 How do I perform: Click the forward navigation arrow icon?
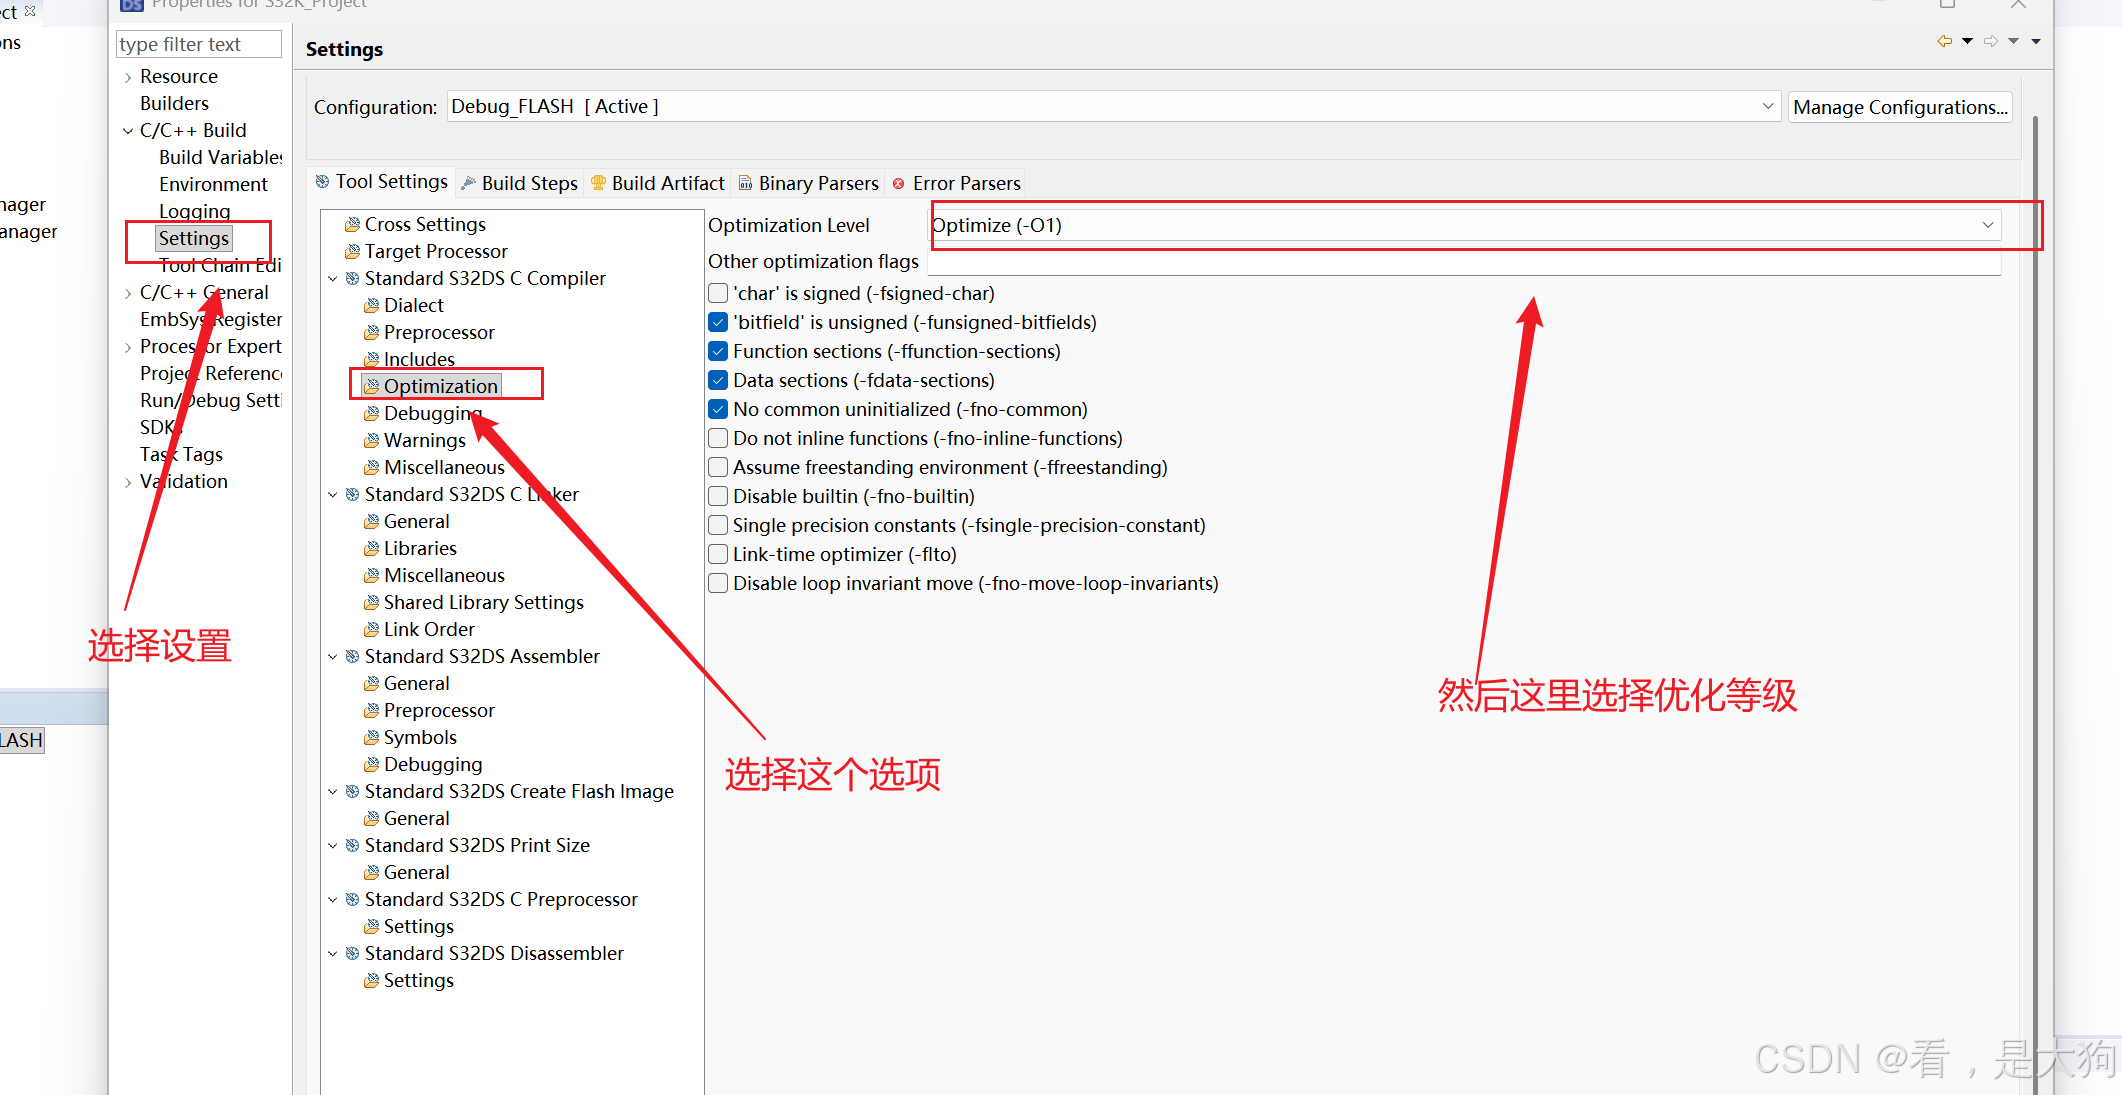coord(1991,41)
